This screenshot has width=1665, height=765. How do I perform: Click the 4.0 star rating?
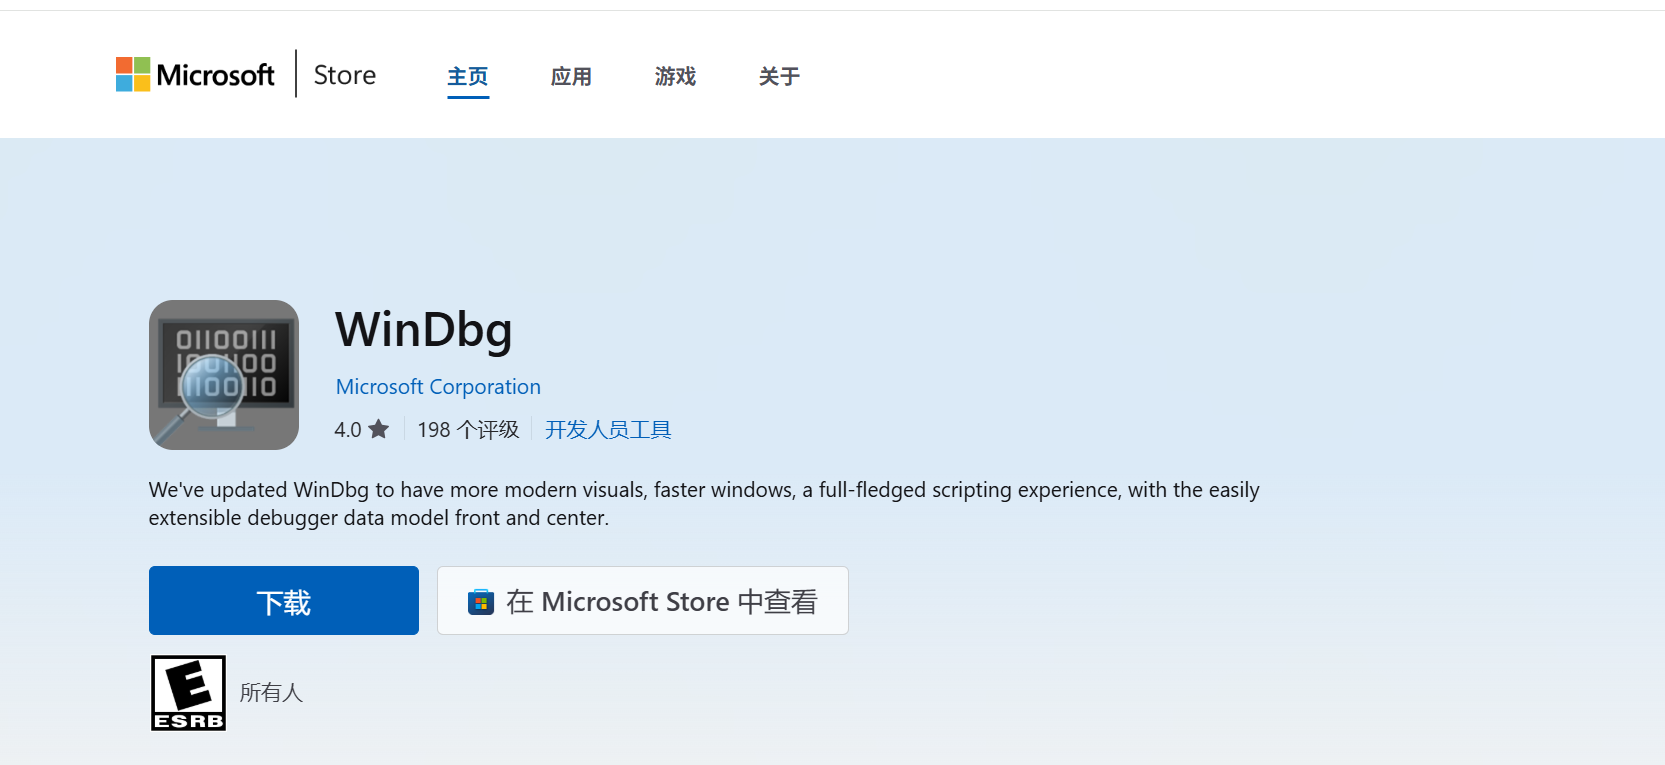tap(361, 430)
